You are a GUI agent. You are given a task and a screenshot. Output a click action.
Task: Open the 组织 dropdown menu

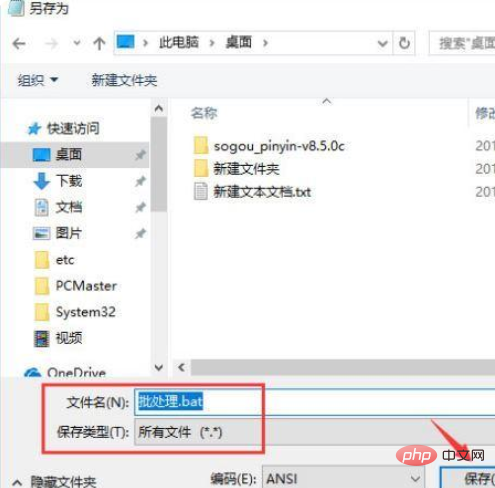pos(38,80)
